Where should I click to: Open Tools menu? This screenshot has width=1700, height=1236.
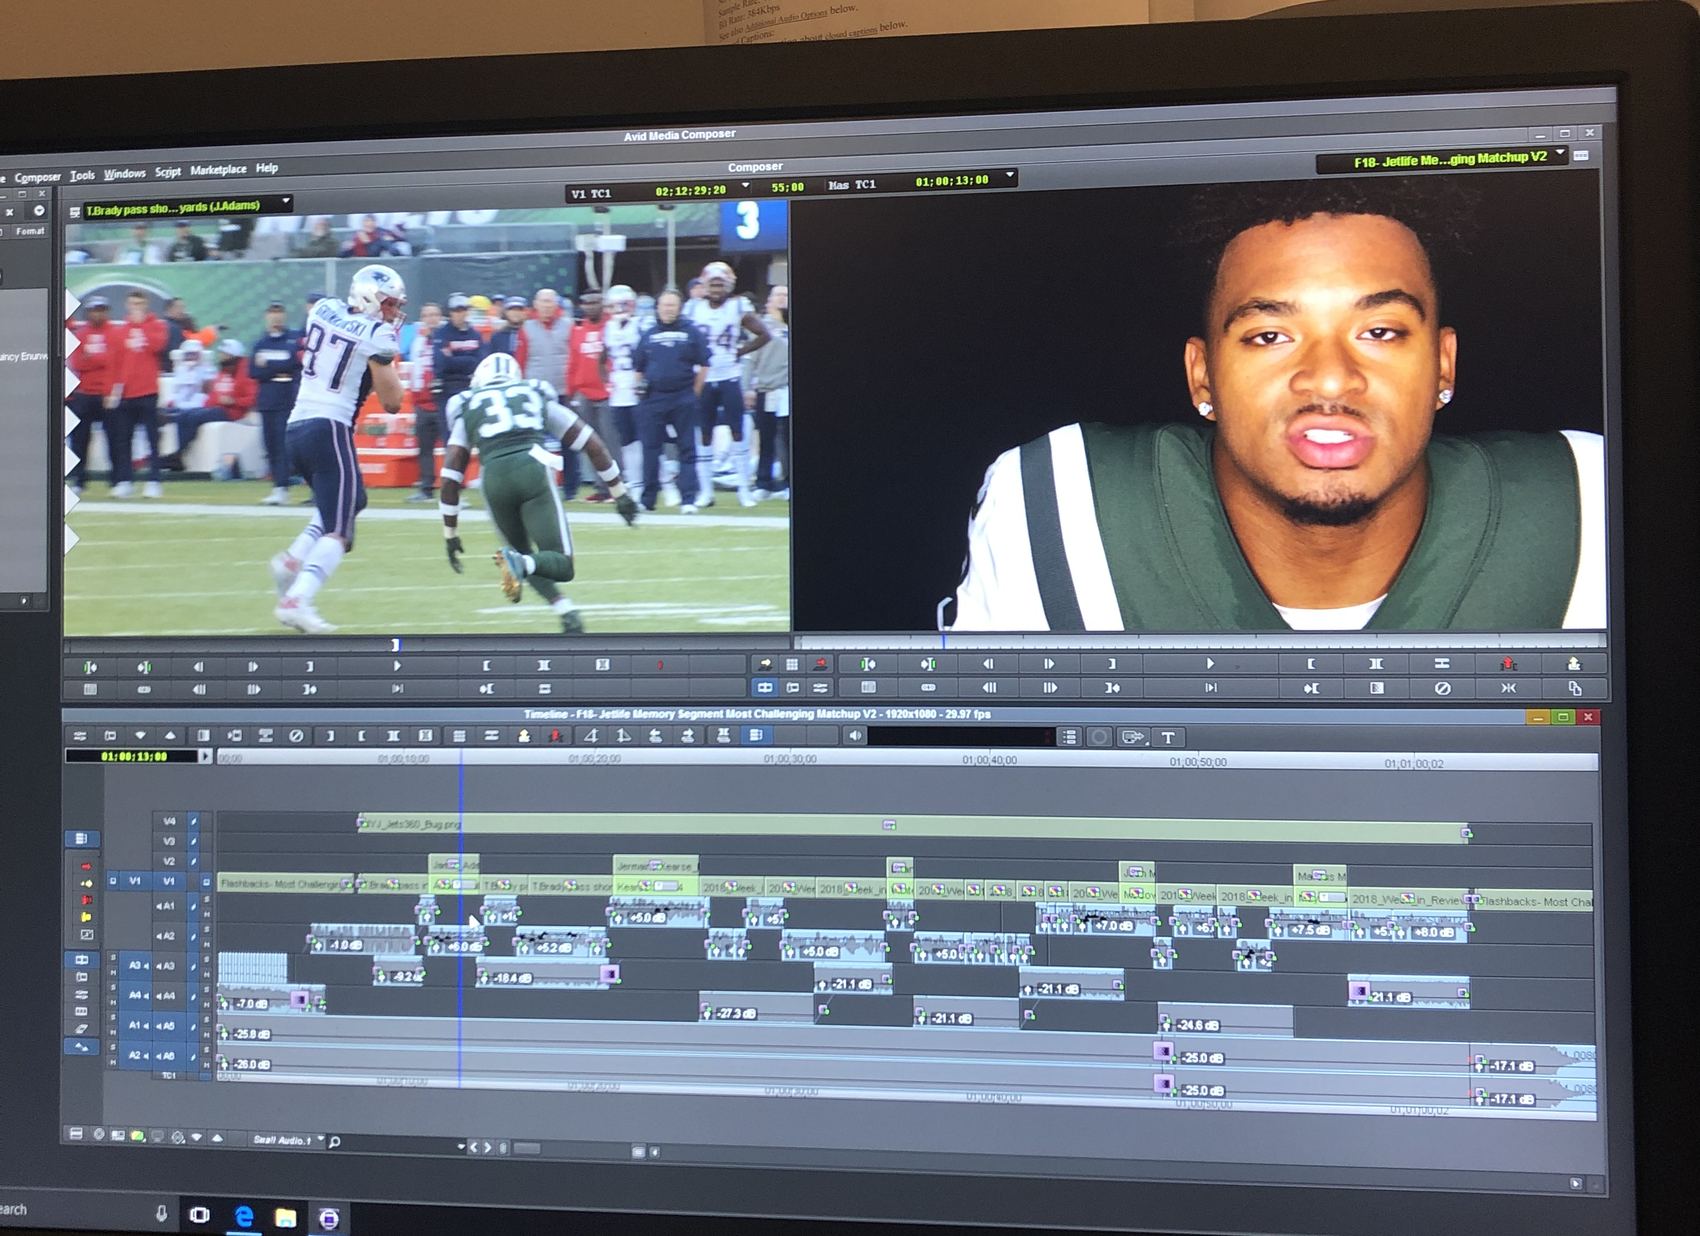coord(83,175)
